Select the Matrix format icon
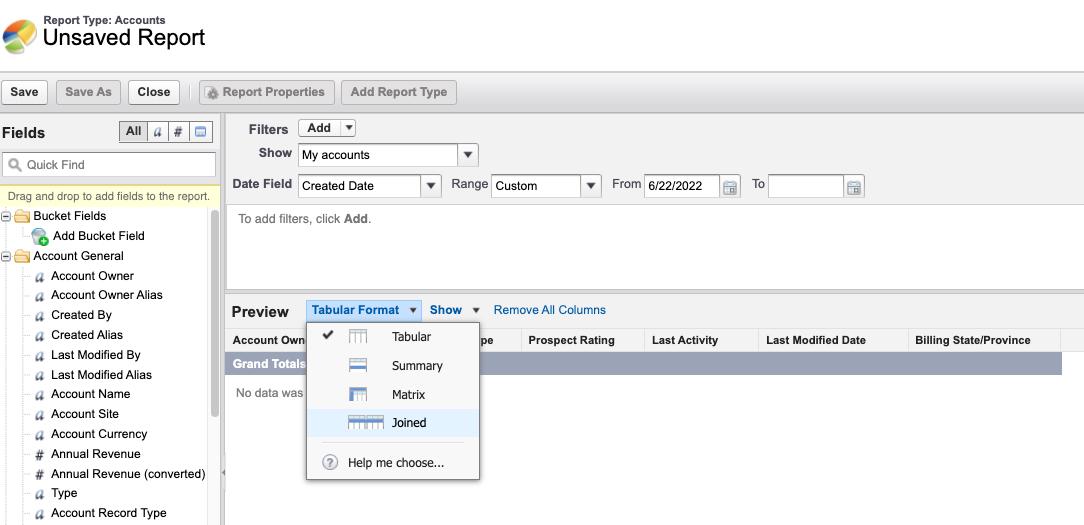The height and width of the screenshot is (525, 1084). point(357,395)
